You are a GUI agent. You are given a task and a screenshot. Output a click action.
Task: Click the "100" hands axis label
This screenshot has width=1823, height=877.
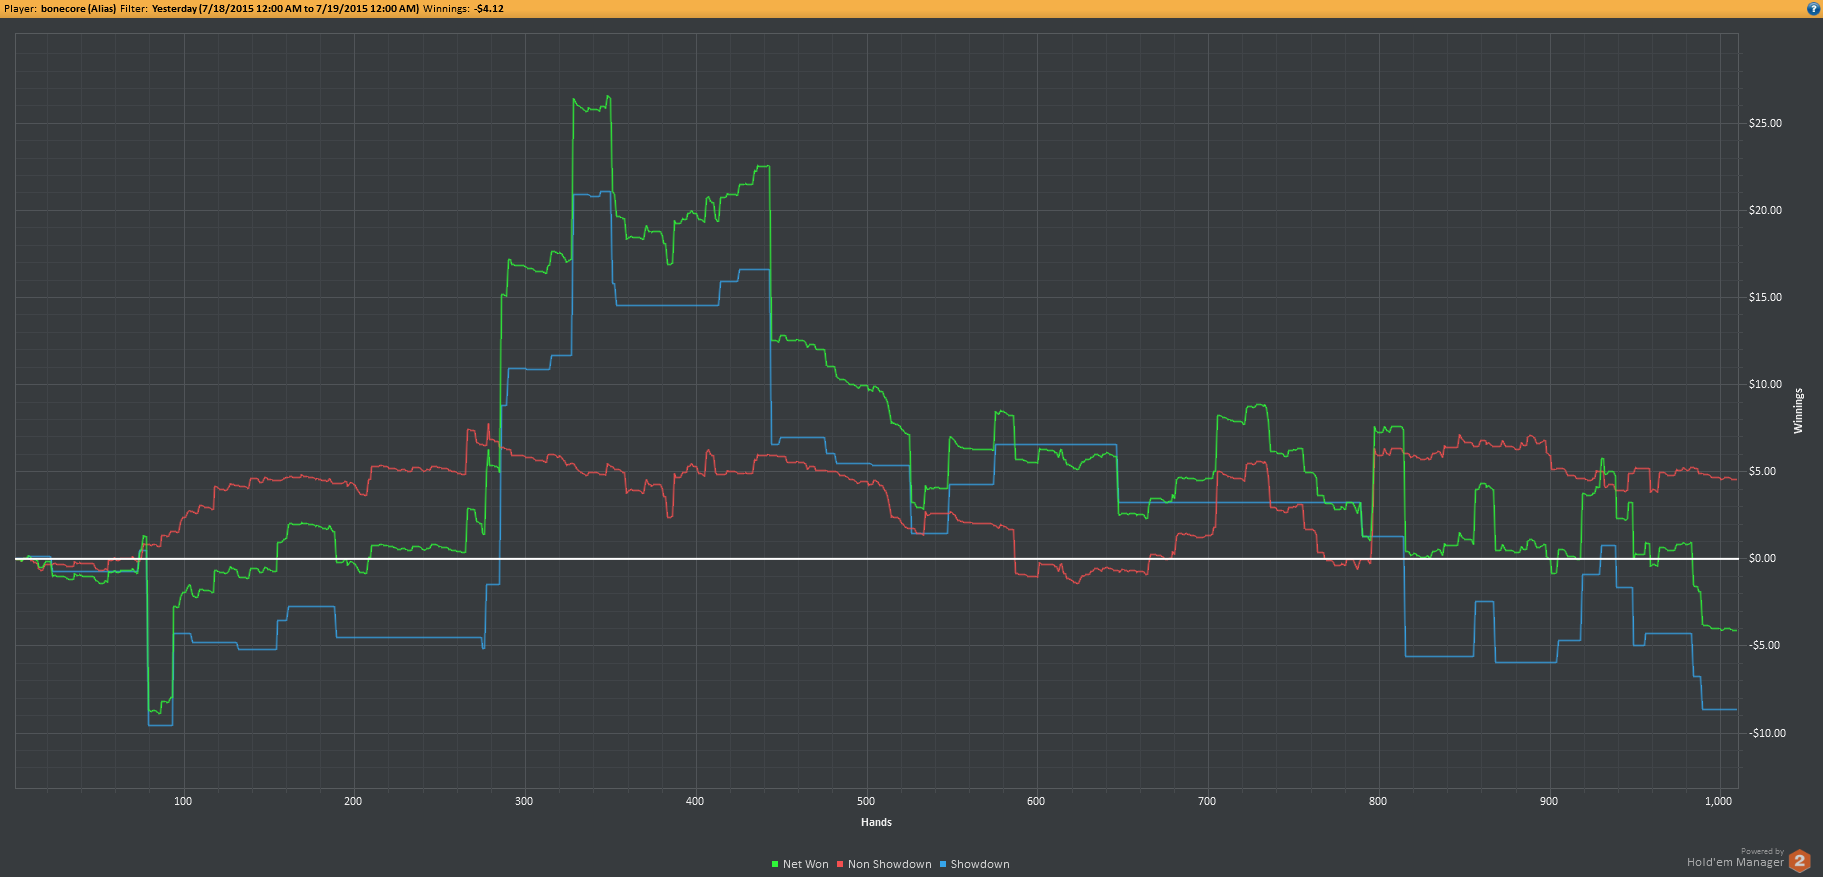(x=183, y=801)
